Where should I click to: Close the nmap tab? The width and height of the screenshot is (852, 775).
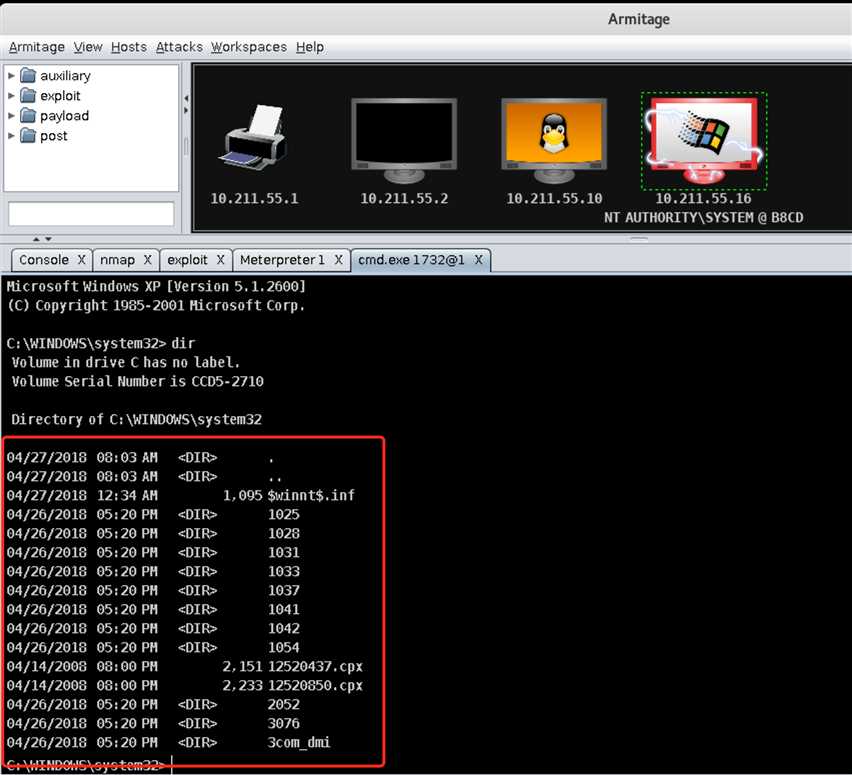click(x=147, y=260)
